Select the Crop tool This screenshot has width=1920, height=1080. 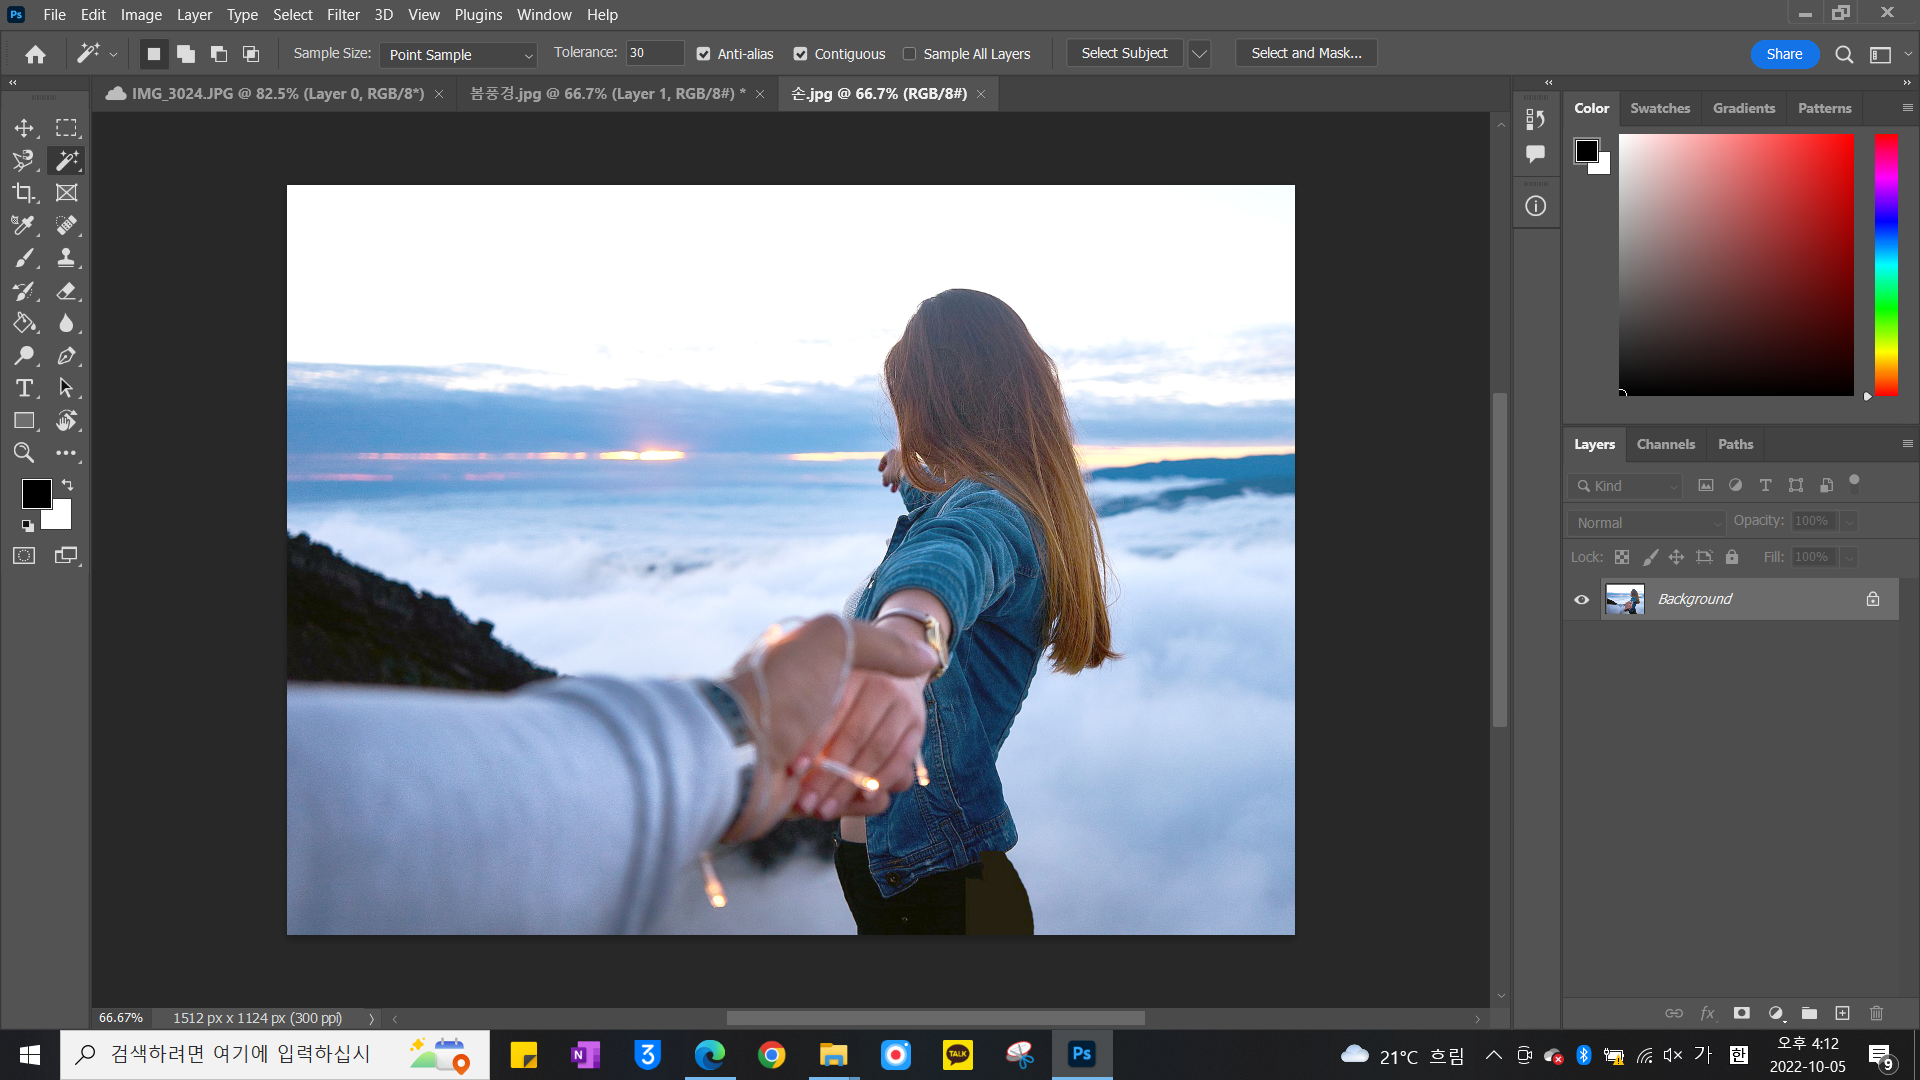24,193
